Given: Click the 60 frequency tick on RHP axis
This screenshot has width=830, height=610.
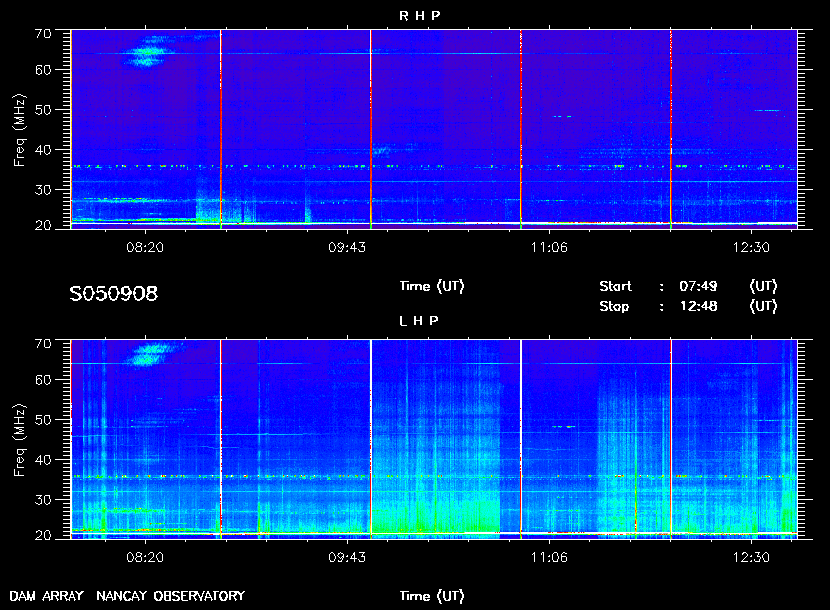Looking at the screenshot, I should tap(43, 70).
